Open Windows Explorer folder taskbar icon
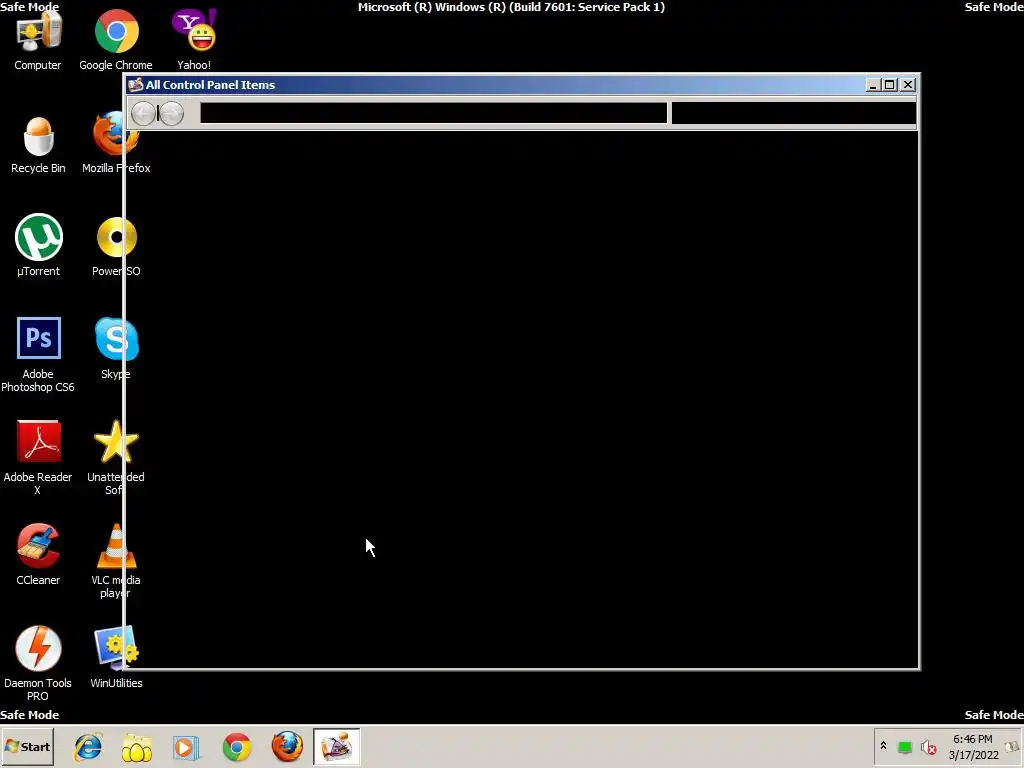Screen dimensions: 1024x768 click(136, 747)
